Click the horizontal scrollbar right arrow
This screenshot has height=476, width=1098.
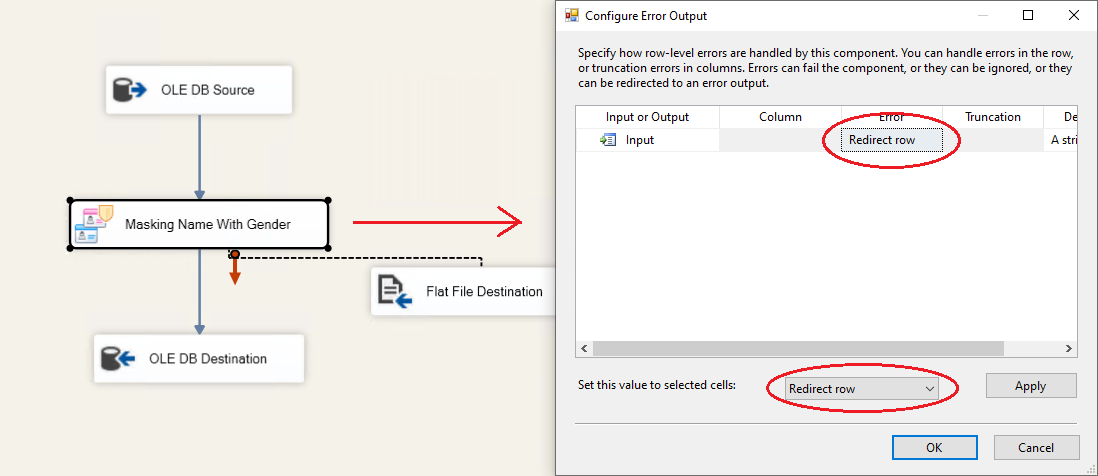pos(1068,349)
